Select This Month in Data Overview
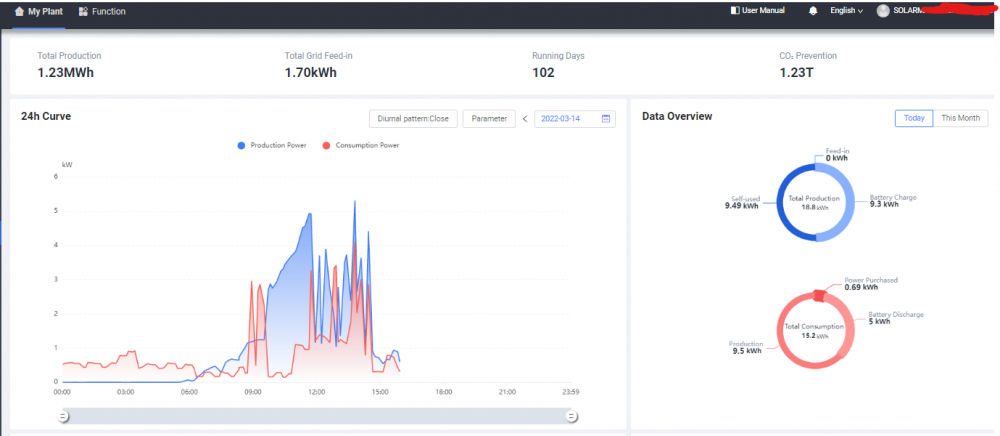Image resolution: width=1000 pixels, height=436 pixels. [x=960, y=118]
